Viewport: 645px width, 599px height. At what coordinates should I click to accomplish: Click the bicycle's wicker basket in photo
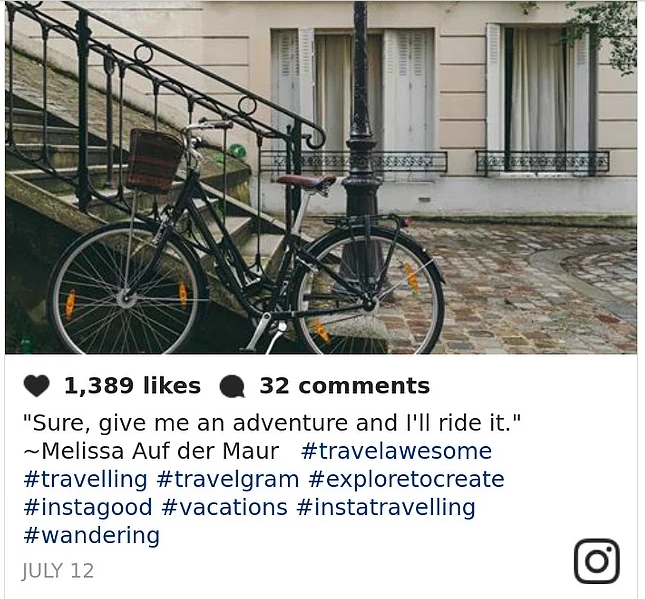pos(155,159)
